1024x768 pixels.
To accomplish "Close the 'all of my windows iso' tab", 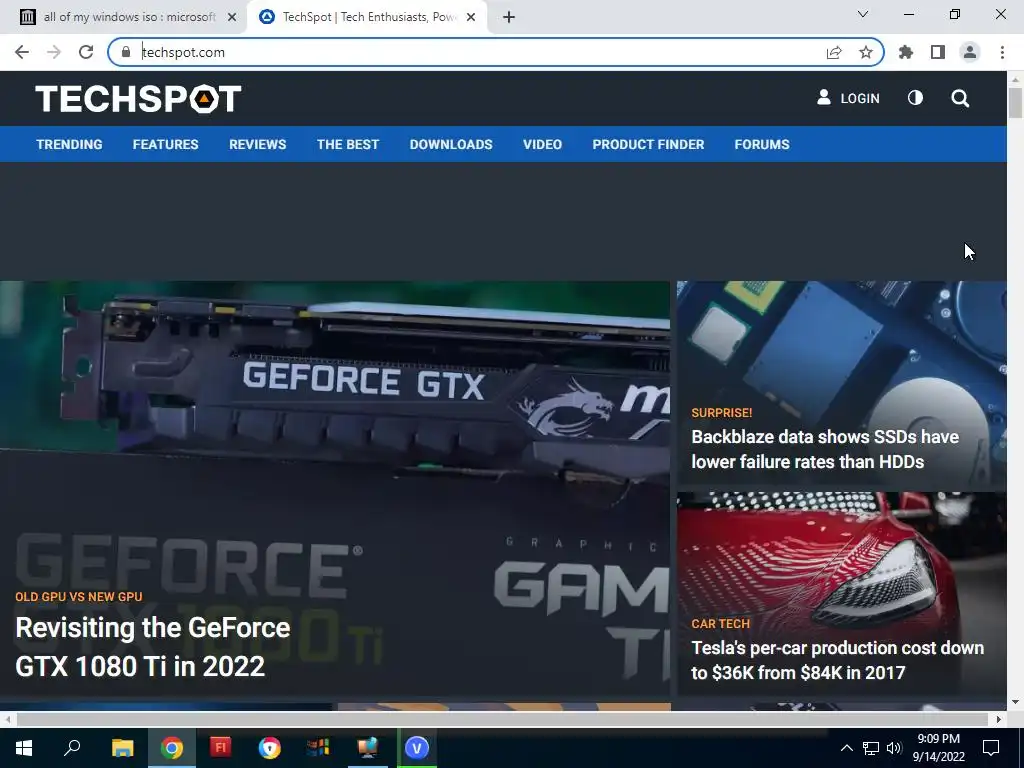I will (x=232, y=17).
